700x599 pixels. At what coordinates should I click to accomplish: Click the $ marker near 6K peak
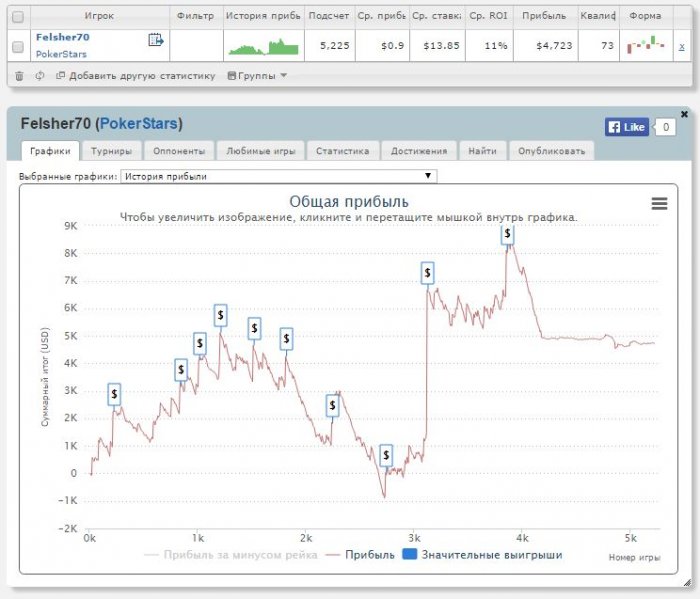[221, 315]
